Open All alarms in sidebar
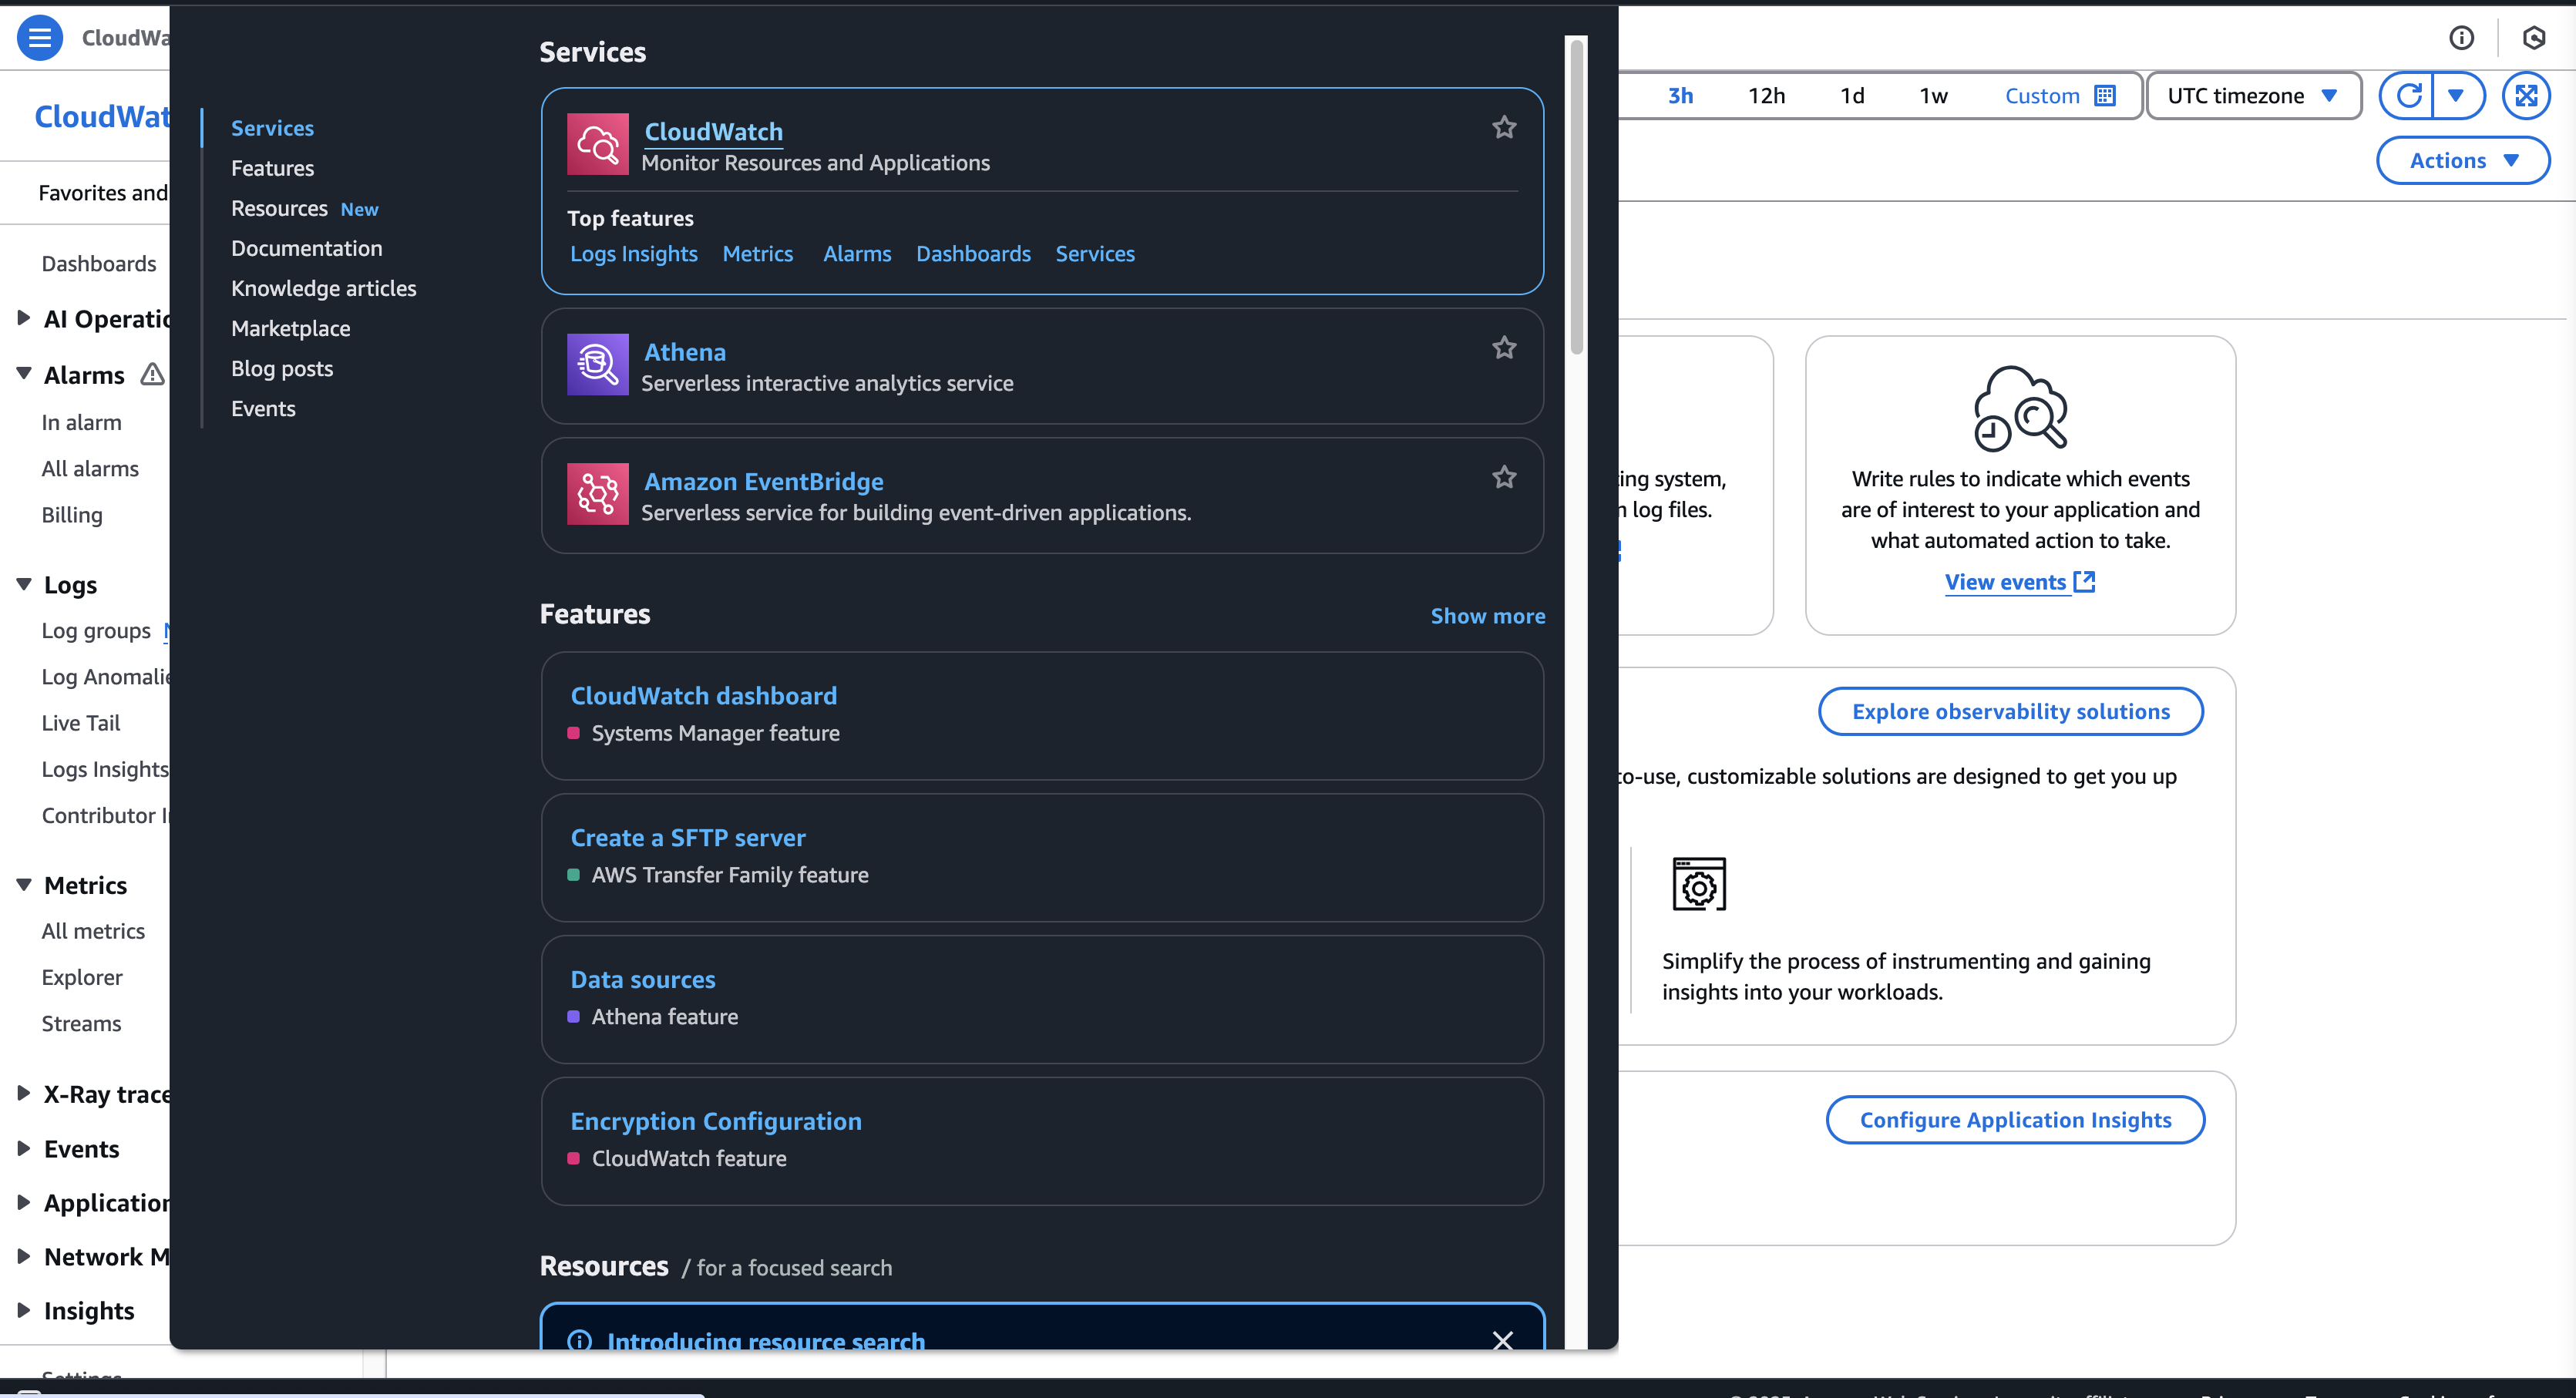This screenshot has height=1398, width=2576. point(90,469)
